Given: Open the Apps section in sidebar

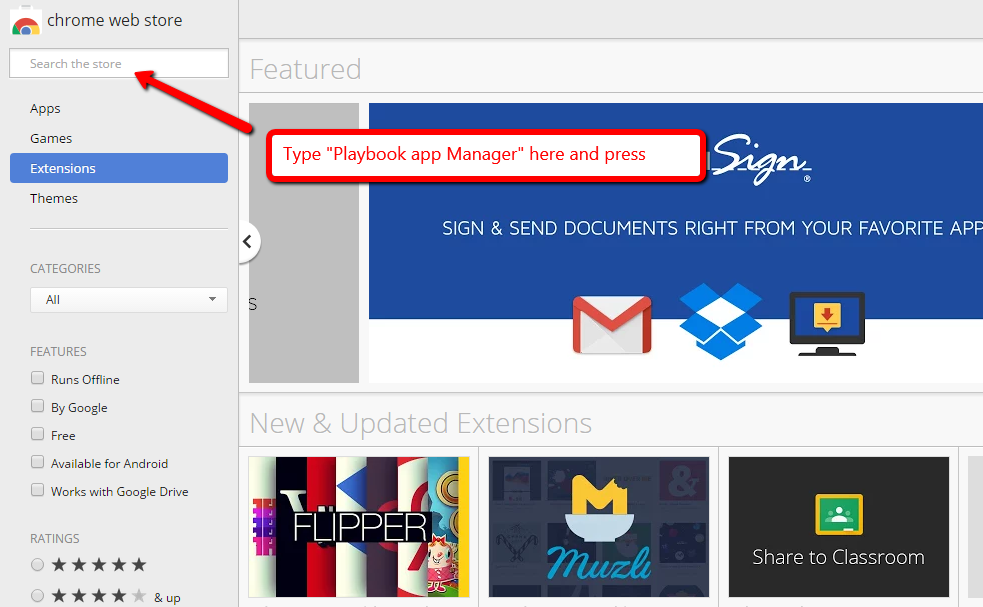Looking at the screenshot, I should [45, 109].
